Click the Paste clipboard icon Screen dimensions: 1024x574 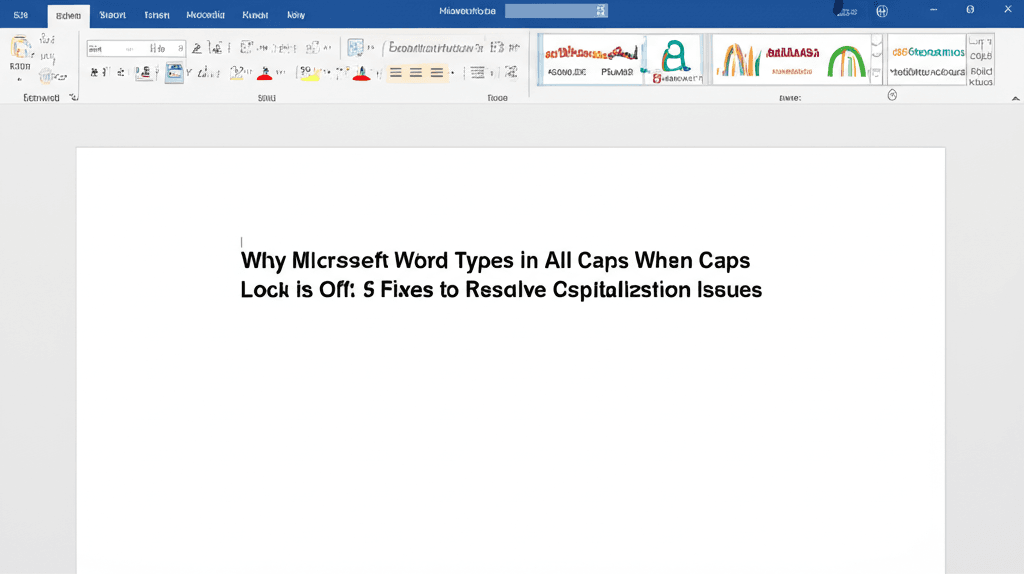20,48
